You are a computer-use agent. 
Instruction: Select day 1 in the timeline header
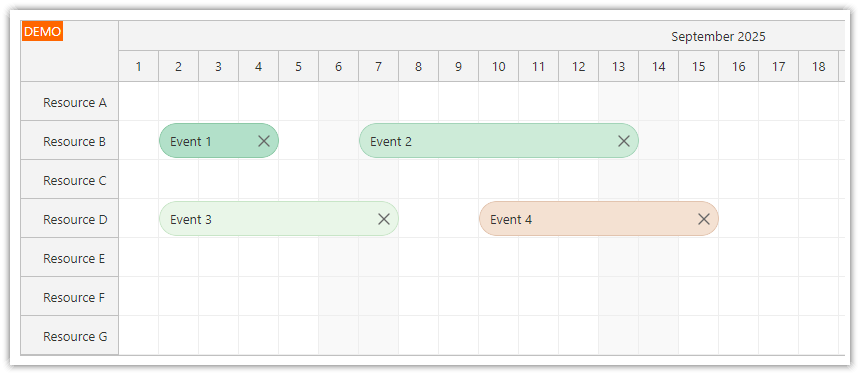pyautogui.click(x=139, y=66)
